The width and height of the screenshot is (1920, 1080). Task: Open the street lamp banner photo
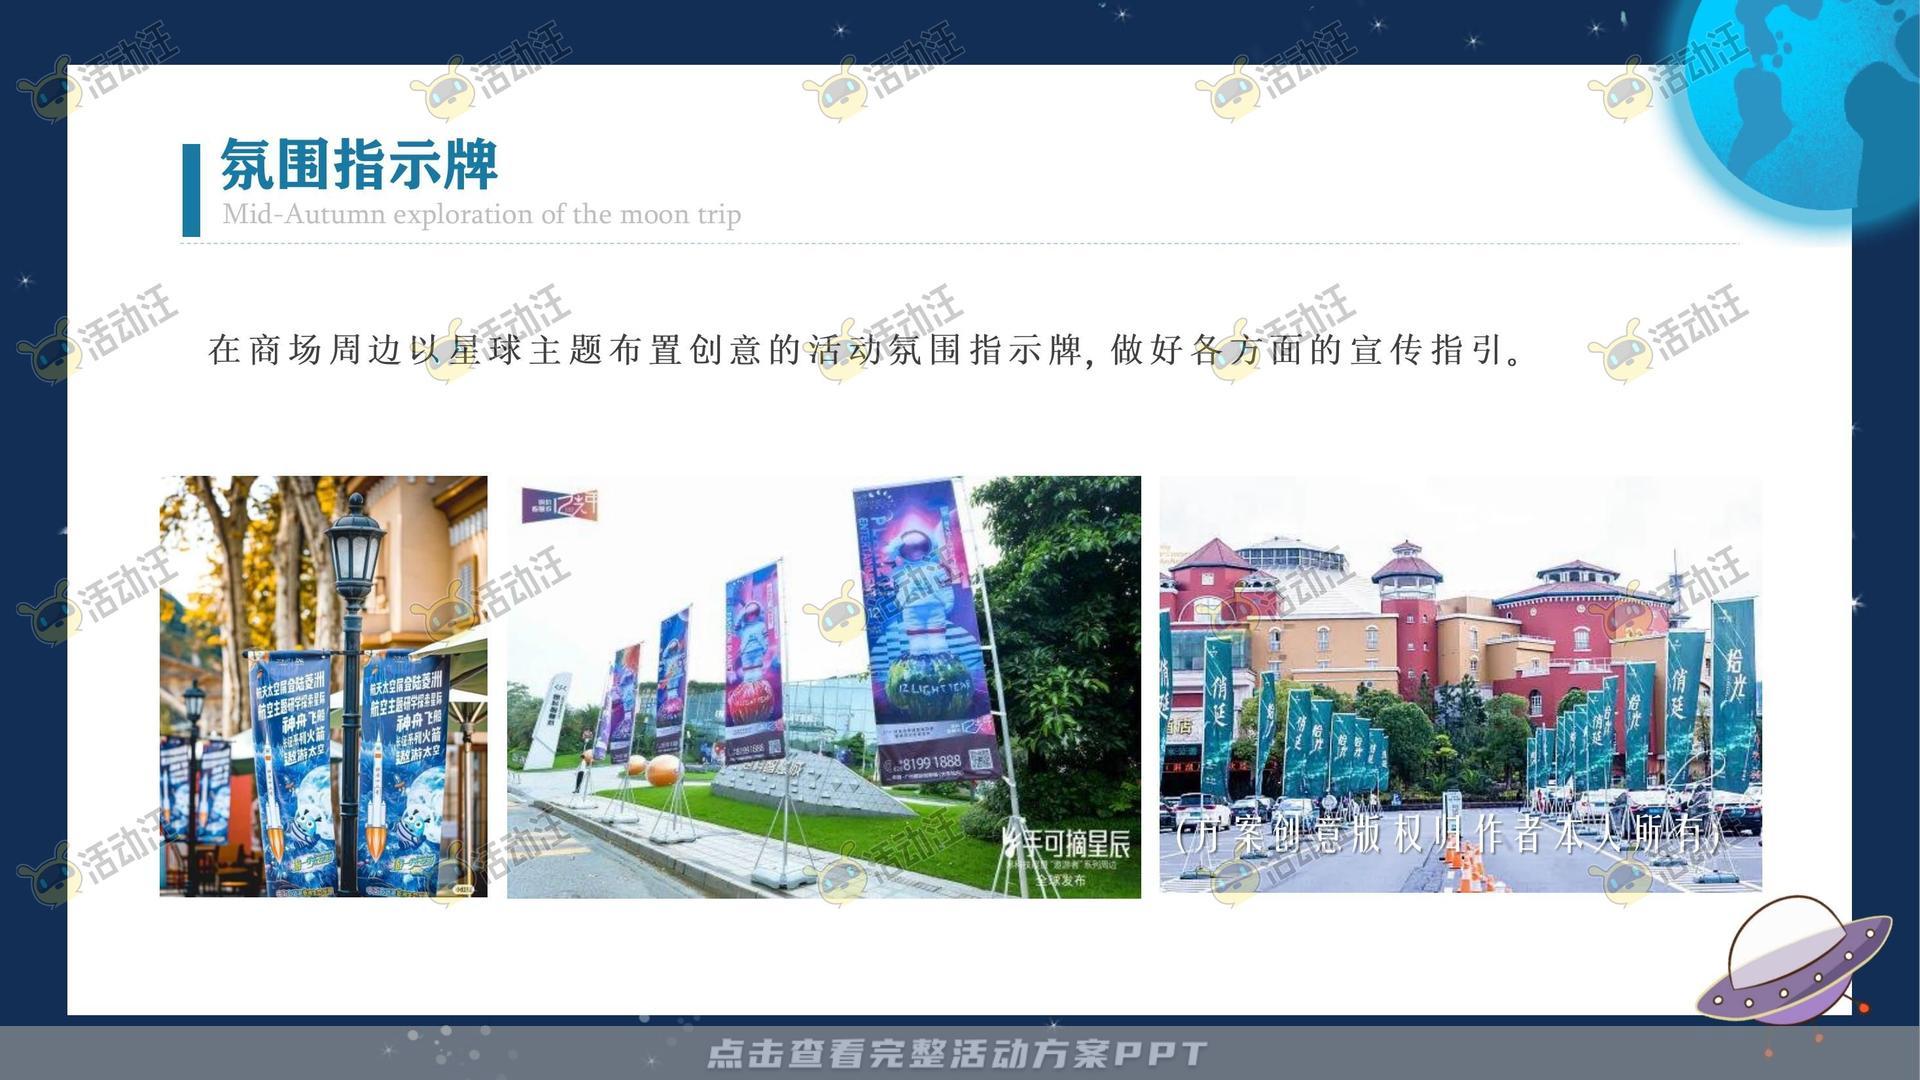pos(324,686)
